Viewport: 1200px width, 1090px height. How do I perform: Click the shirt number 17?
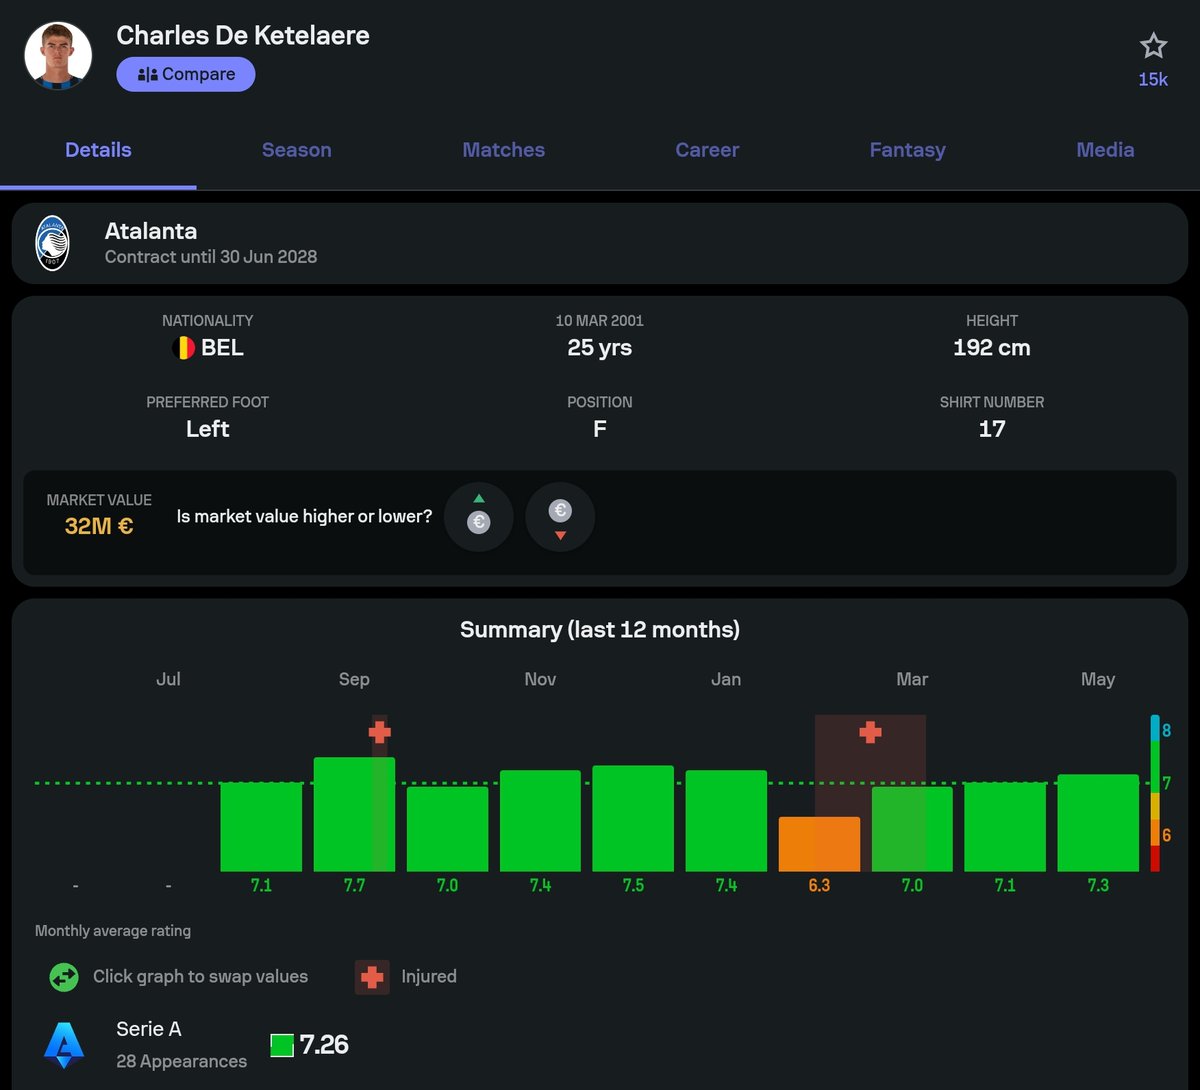click(992, 429)
